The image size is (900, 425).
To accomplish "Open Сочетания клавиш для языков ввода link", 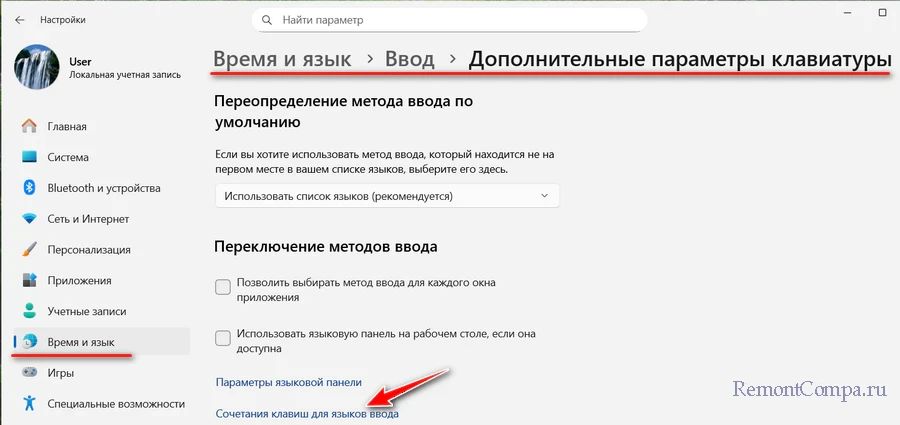I will (x=307, y=413).
